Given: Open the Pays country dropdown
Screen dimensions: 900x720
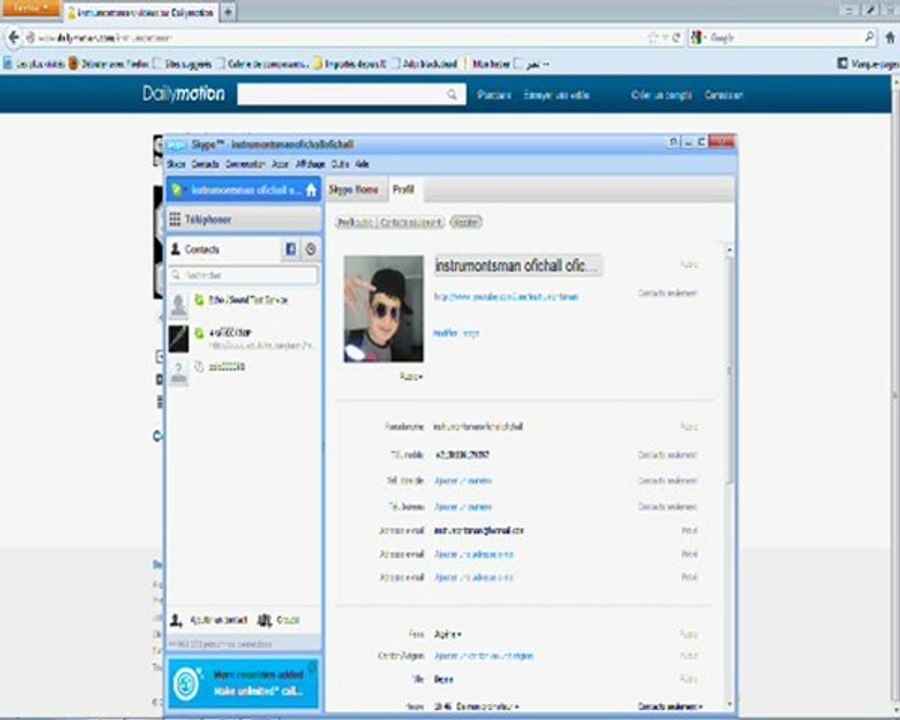Looking at the screenshot, I should click(448, 634).
